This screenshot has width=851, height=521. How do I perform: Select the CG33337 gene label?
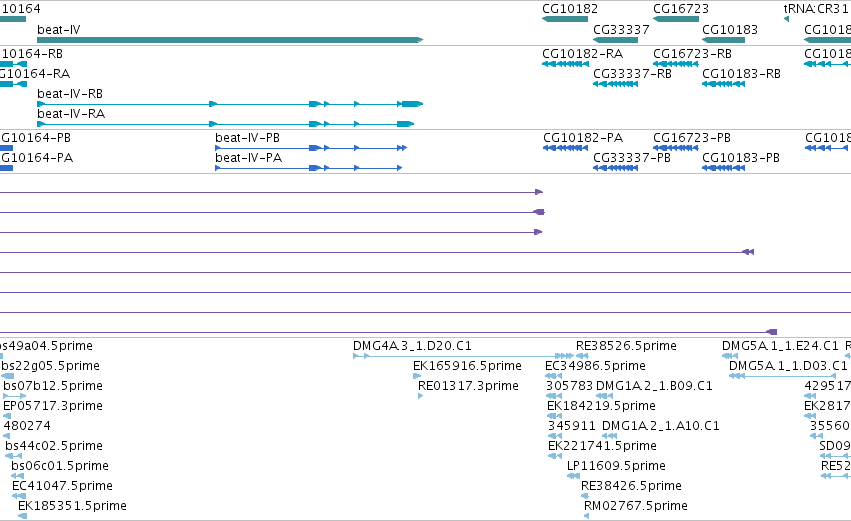click(x=621, y=30)
